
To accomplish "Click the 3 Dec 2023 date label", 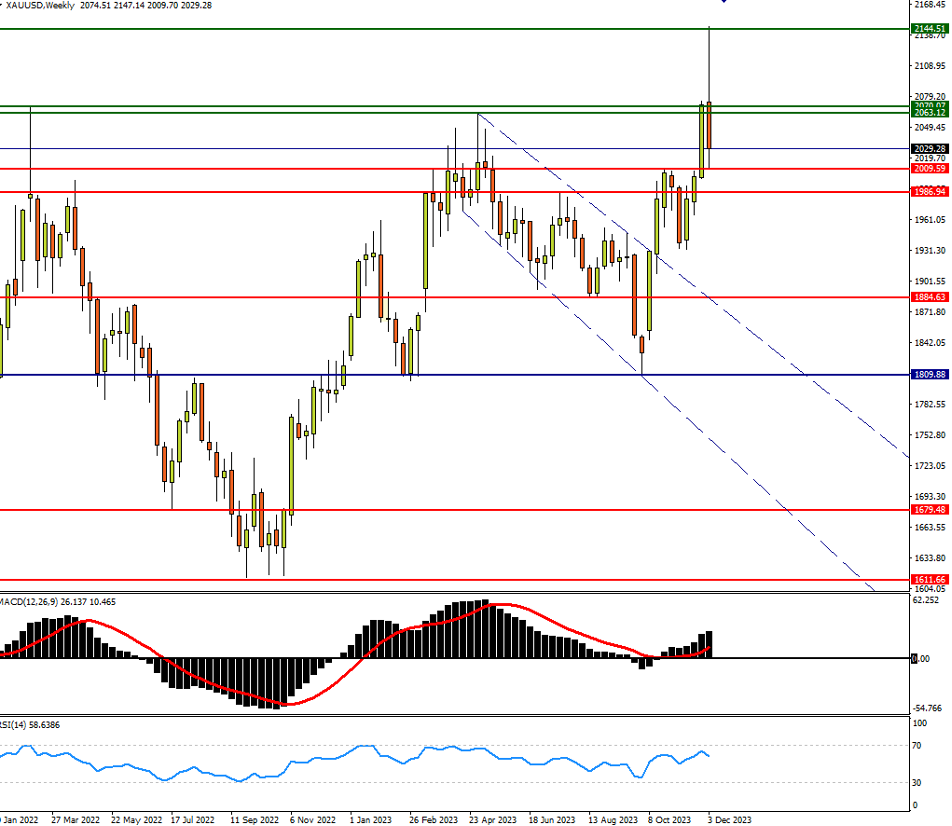I will pos(728,819).
